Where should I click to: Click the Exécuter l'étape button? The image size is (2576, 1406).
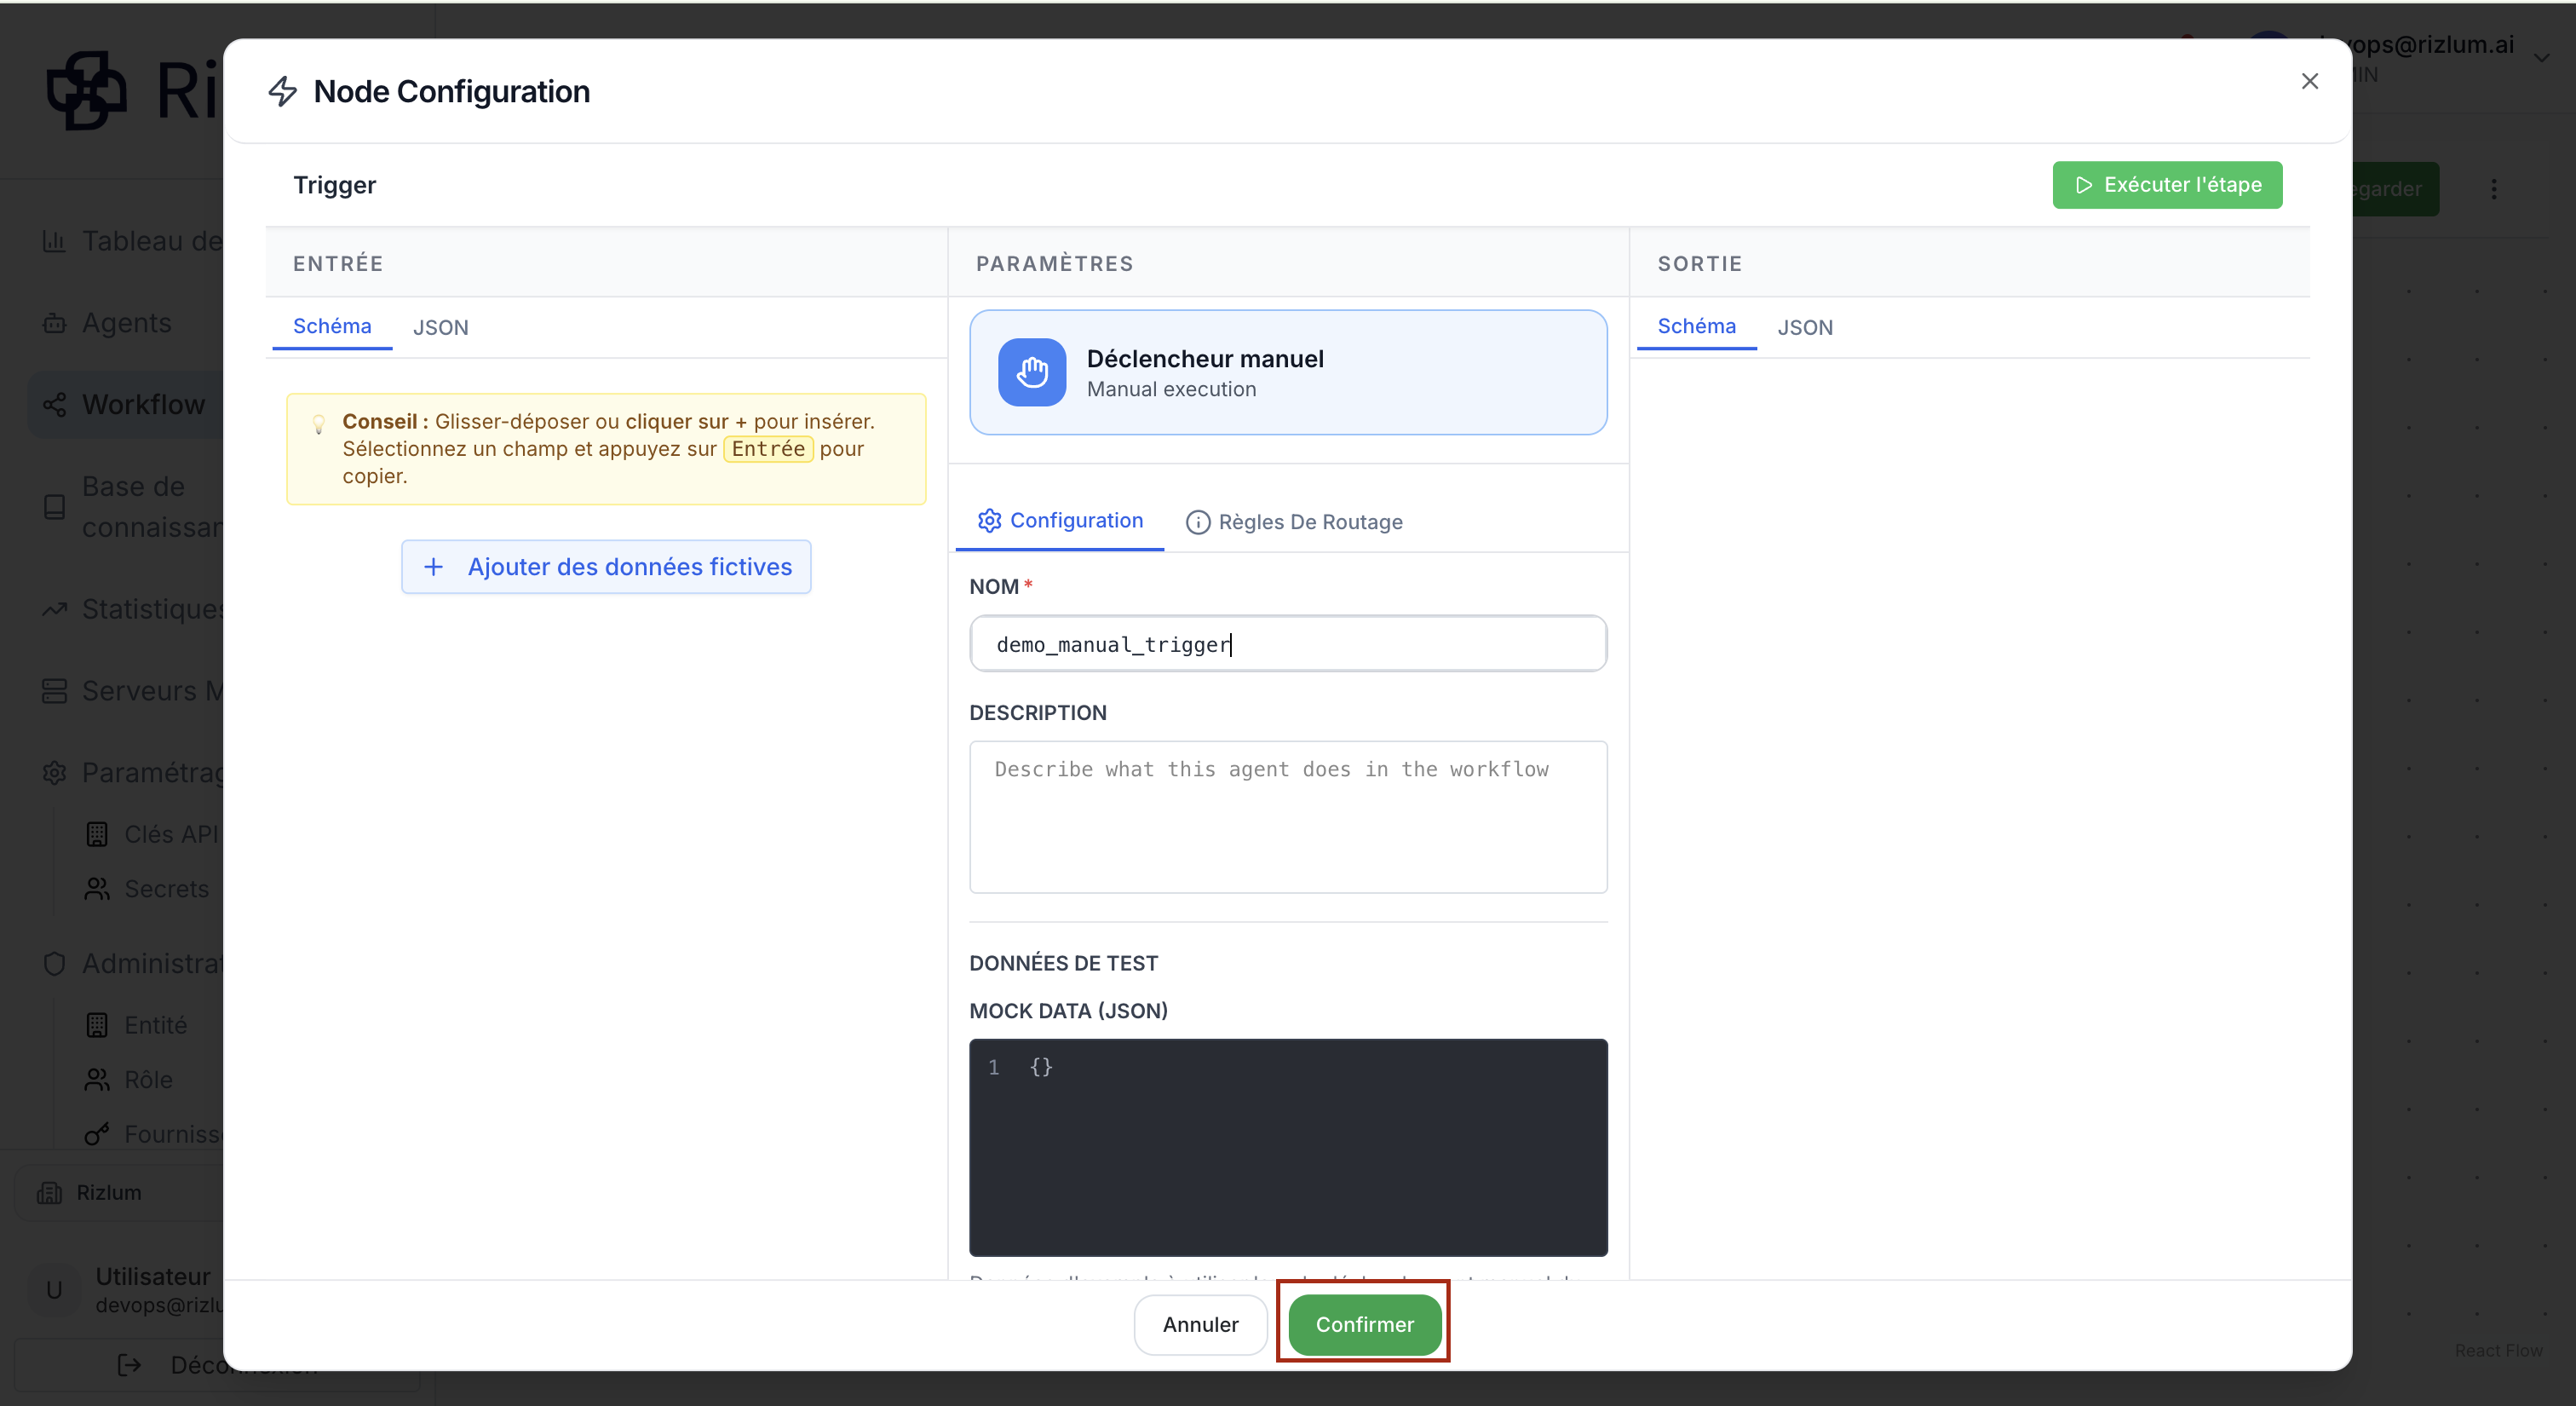[2167, 185]
